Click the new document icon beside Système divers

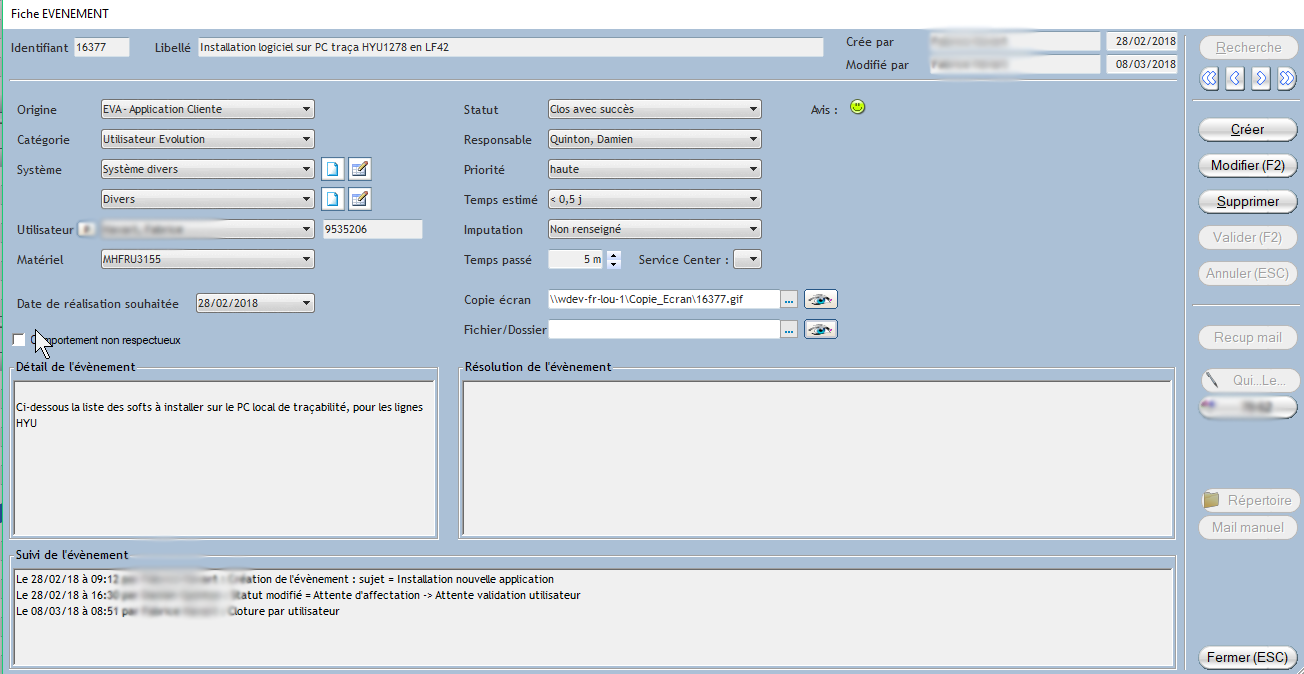pyautogui.click(x=332, y=170)
